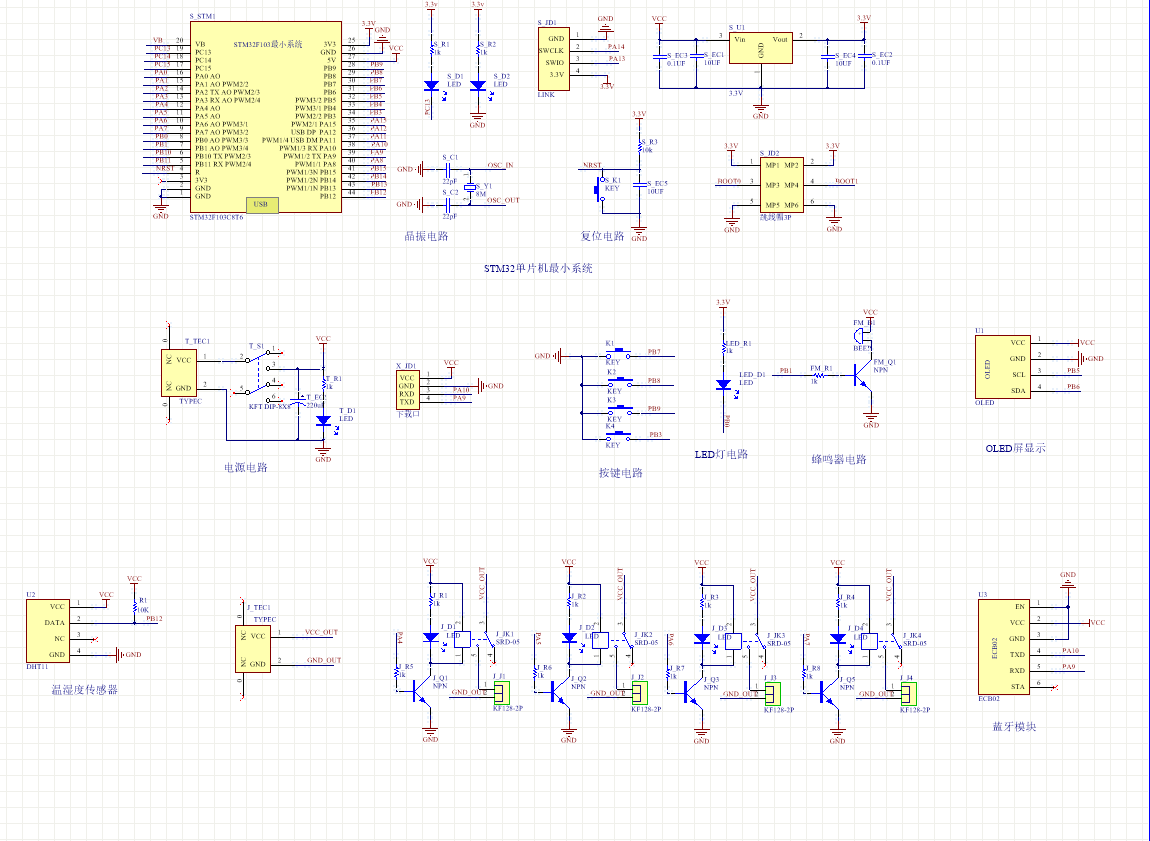
Task: Select NPN transistor J_Q1
Action: point(420,691)
